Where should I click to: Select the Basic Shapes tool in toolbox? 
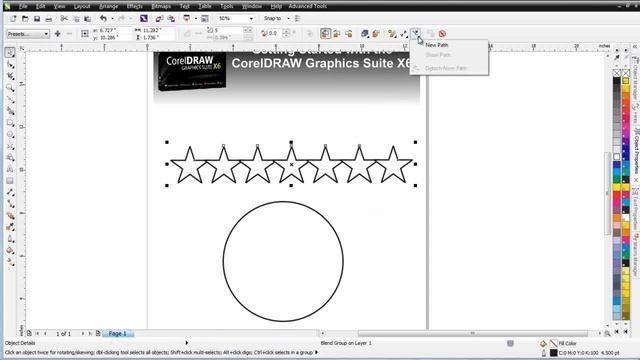[x=10, y=158]
